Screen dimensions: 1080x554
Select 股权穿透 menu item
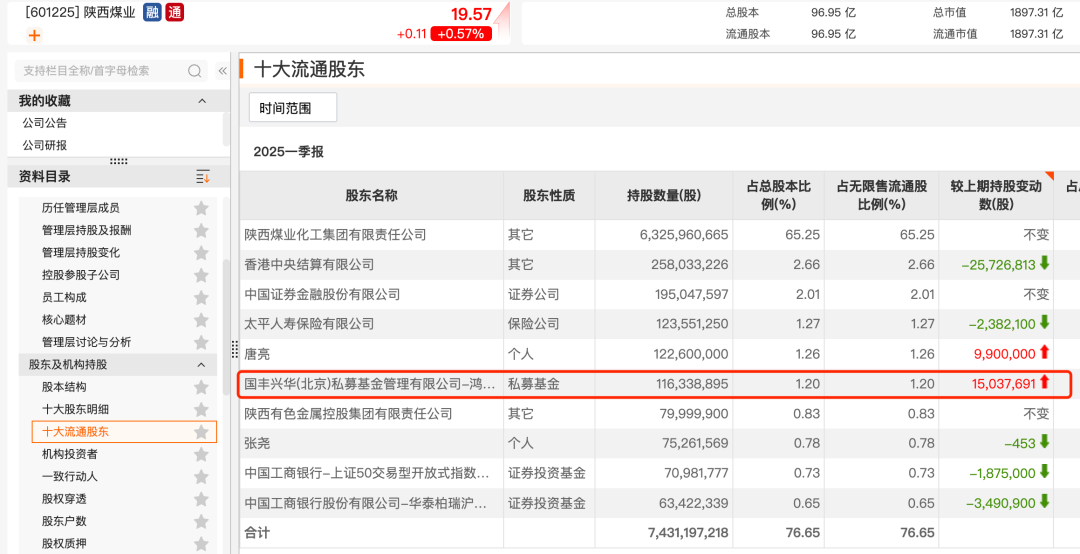pyautogui.click(x=64, y=498)
